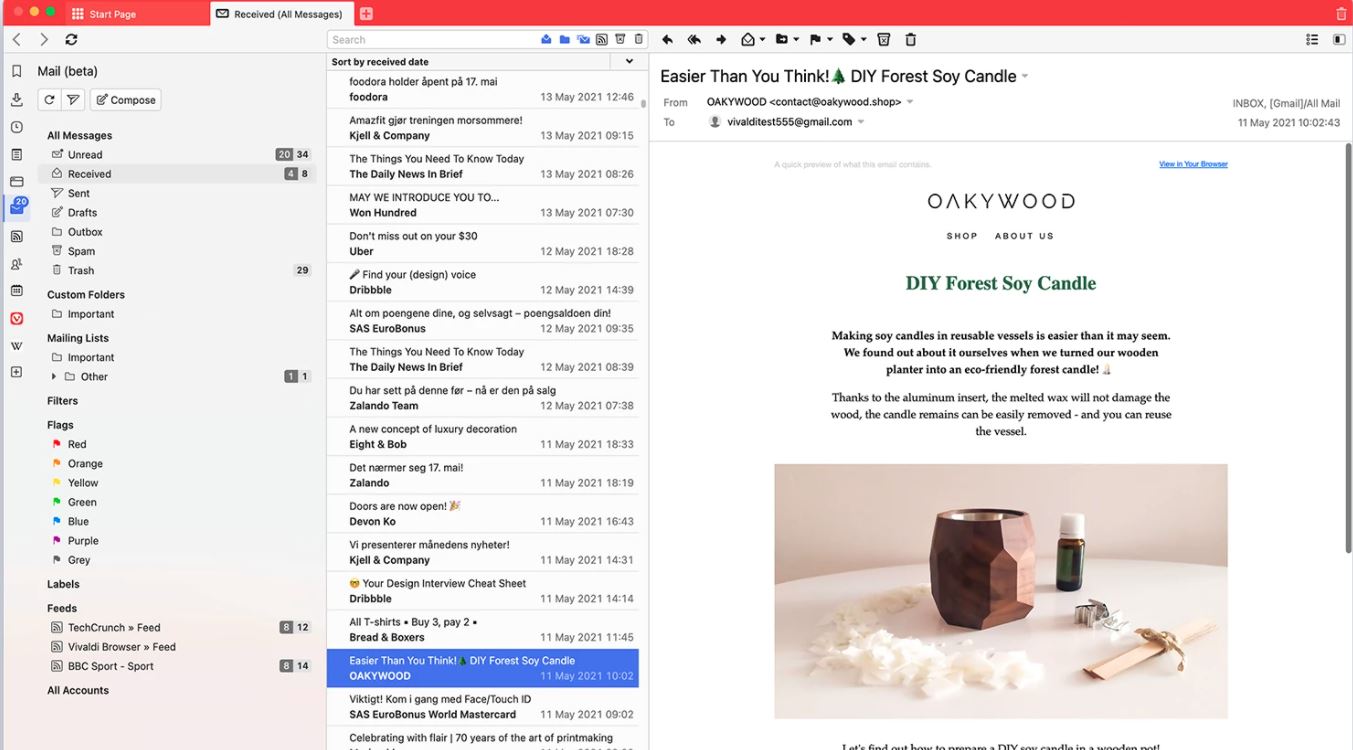Reload the page with circular arrows icon
The height and width of the screenshot is (750, 1353).
coord(71,40)
